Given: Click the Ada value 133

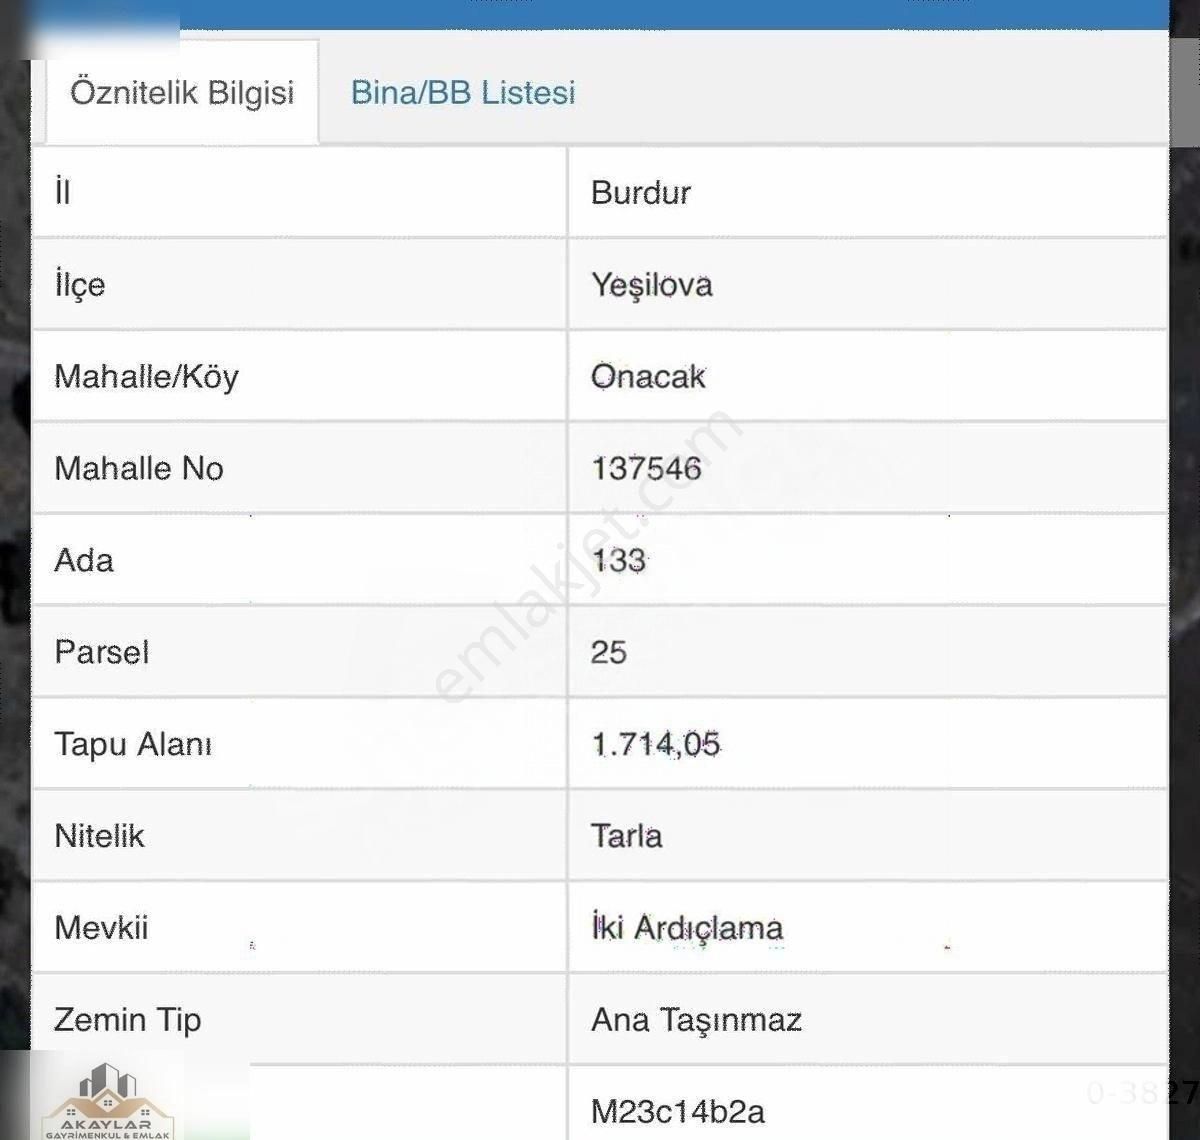Looking at the screenshot, I should [618, 560].
